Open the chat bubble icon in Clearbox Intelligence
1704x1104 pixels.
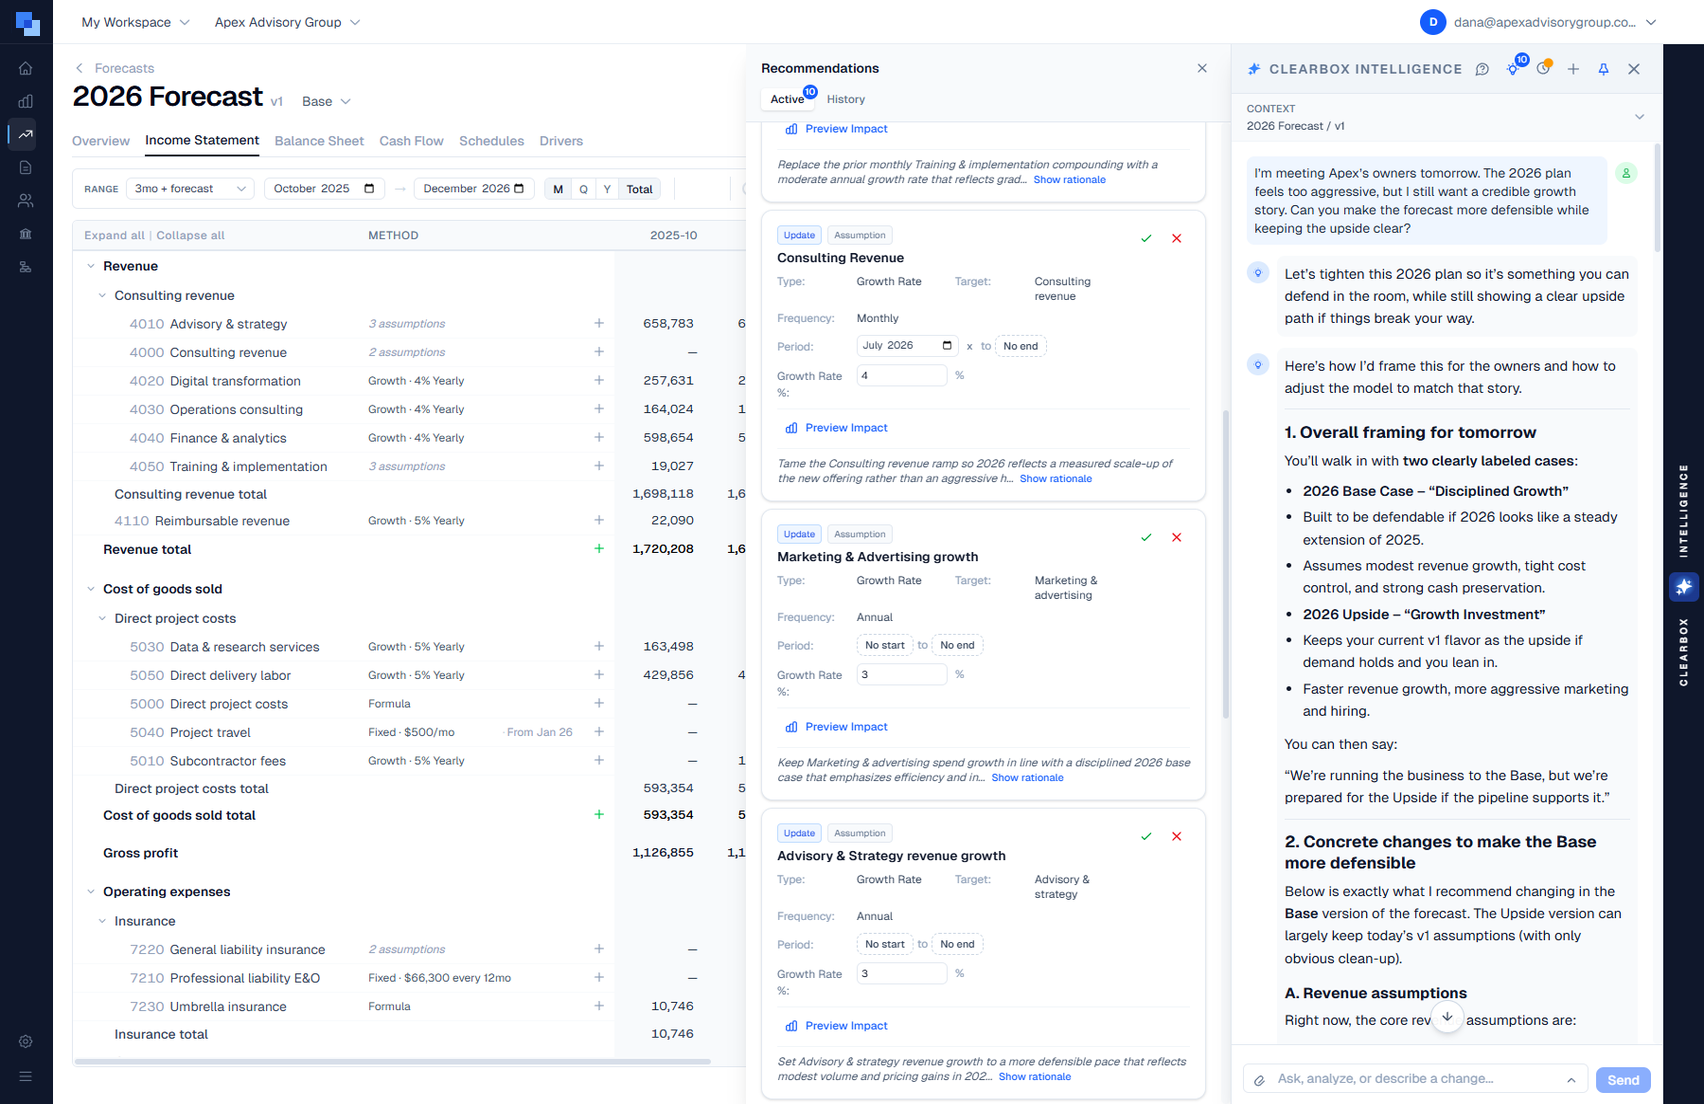pyautogui.click(x=1482, y=69)
